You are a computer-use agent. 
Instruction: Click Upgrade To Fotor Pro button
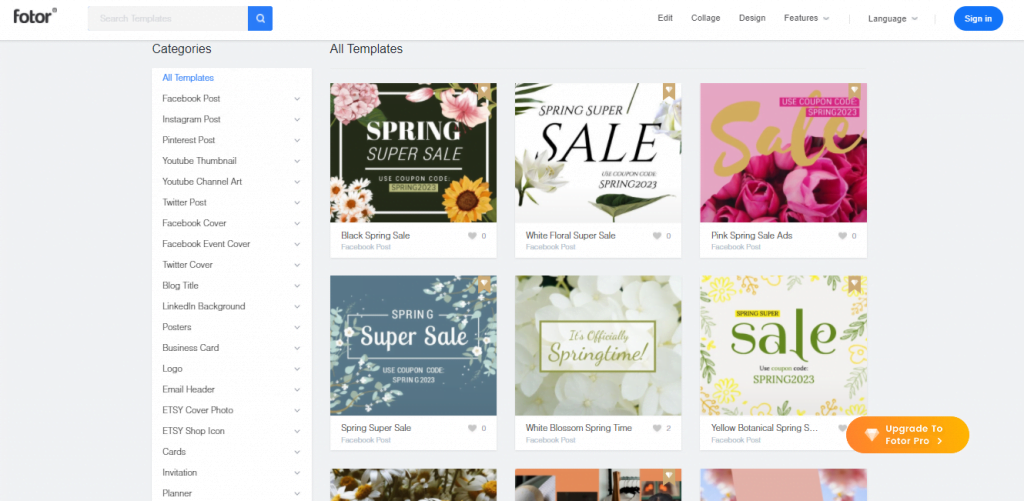[908, 435]
